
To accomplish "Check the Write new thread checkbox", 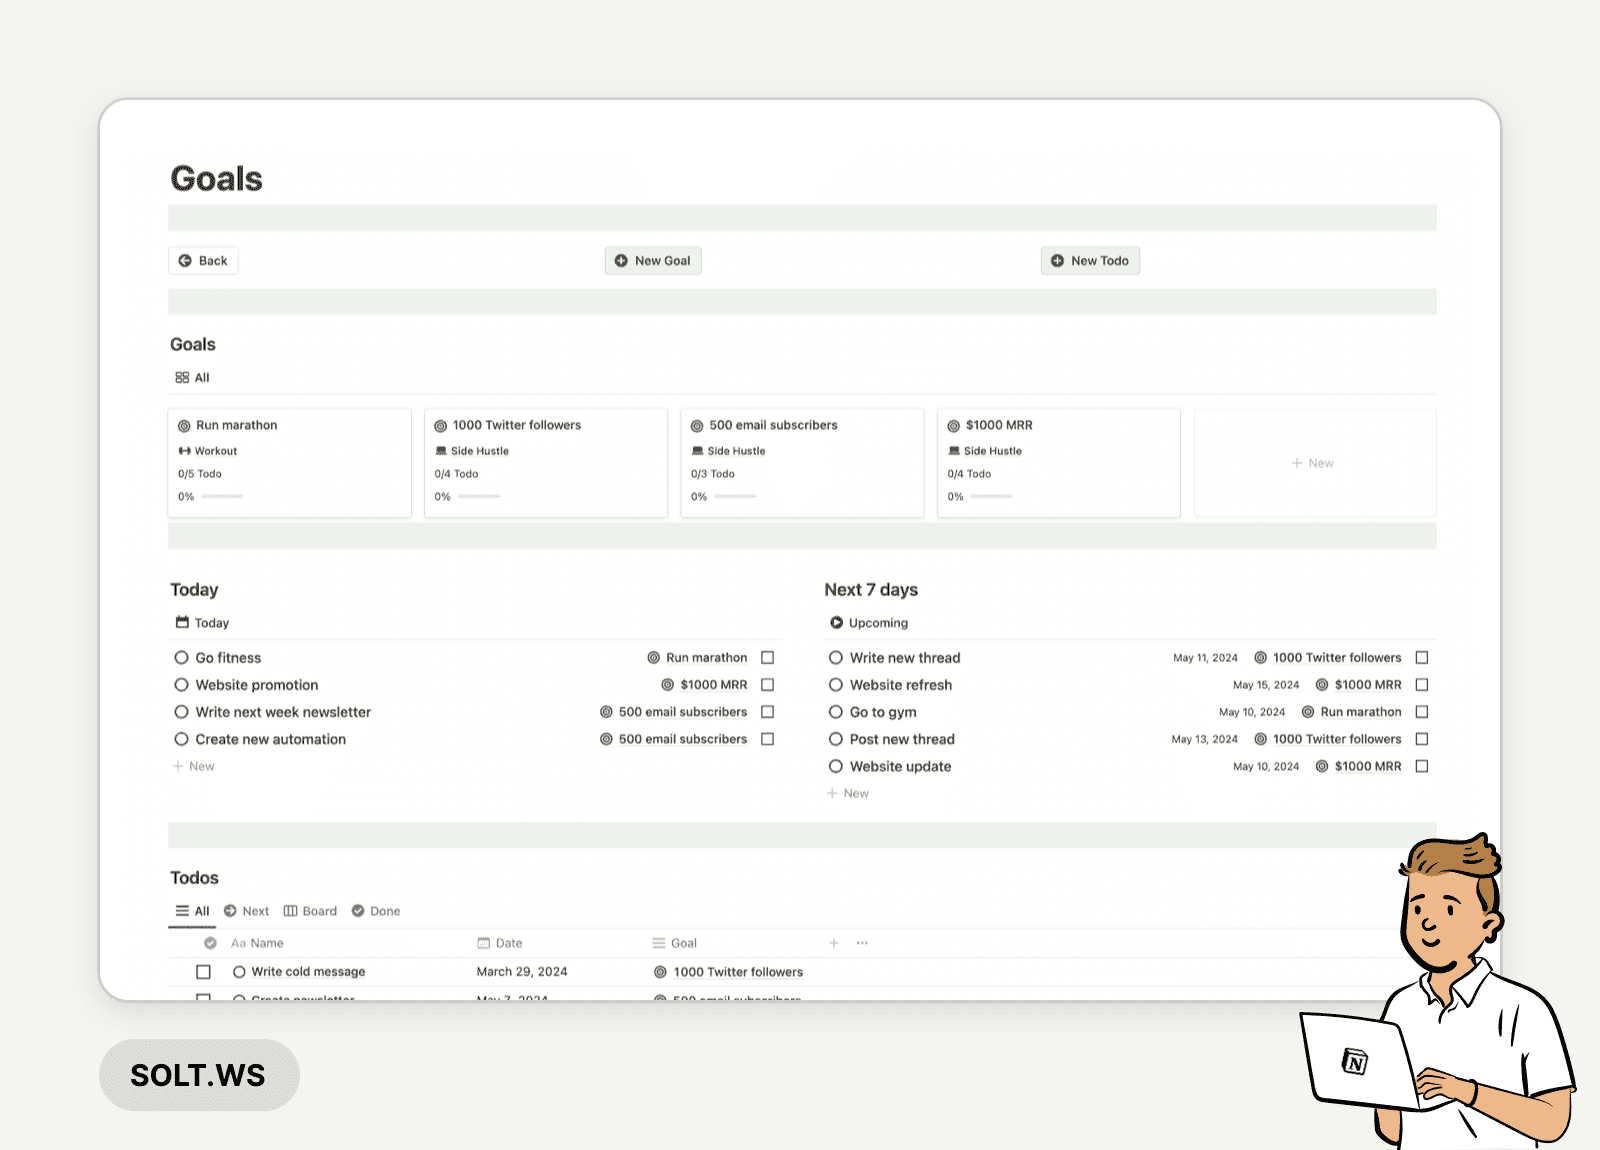I will pyautogui.click(x=1422, y=658).
